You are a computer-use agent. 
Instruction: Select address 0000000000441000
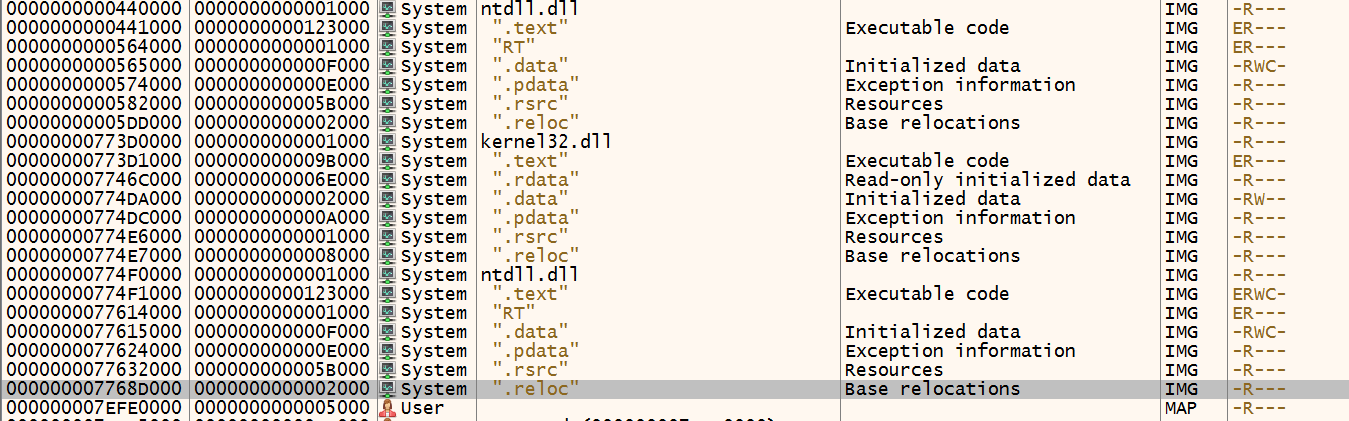point(94,28)
